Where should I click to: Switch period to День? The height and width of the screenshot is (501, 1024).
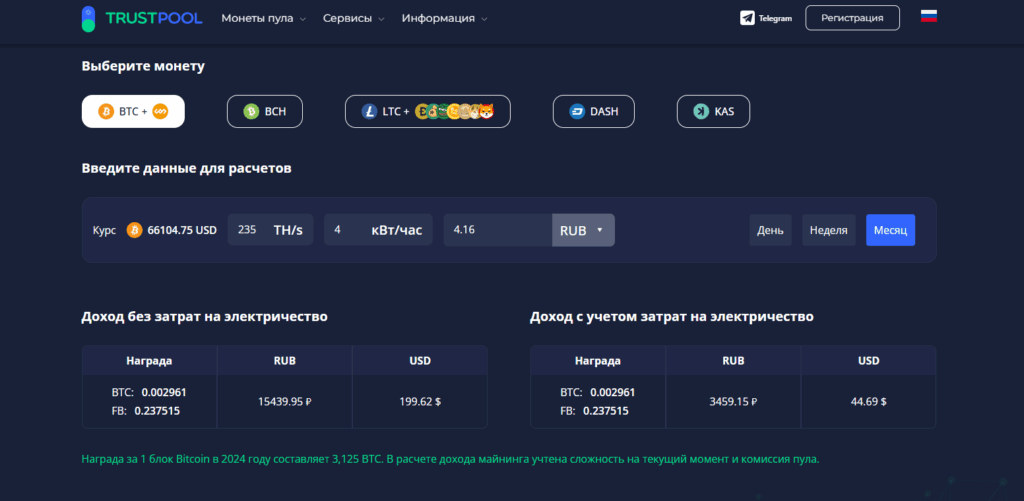coord(771,230)
